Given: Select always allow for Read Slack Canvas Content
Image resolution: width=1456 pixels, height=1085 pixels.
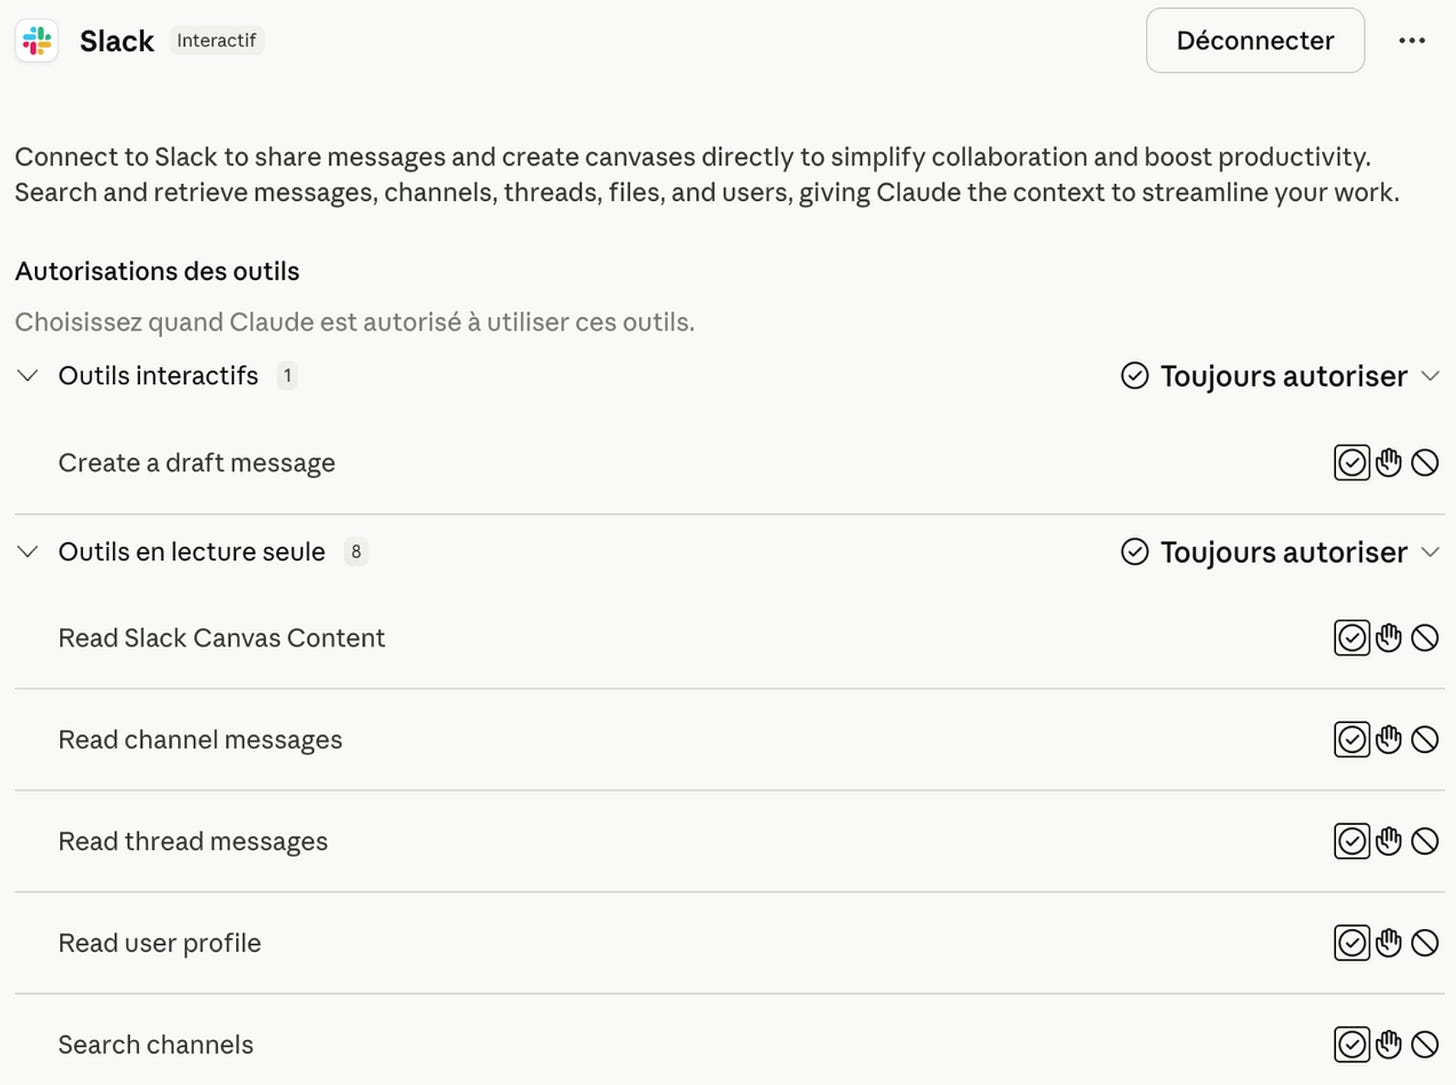Looking at the screenshot, I should 1352,638.
